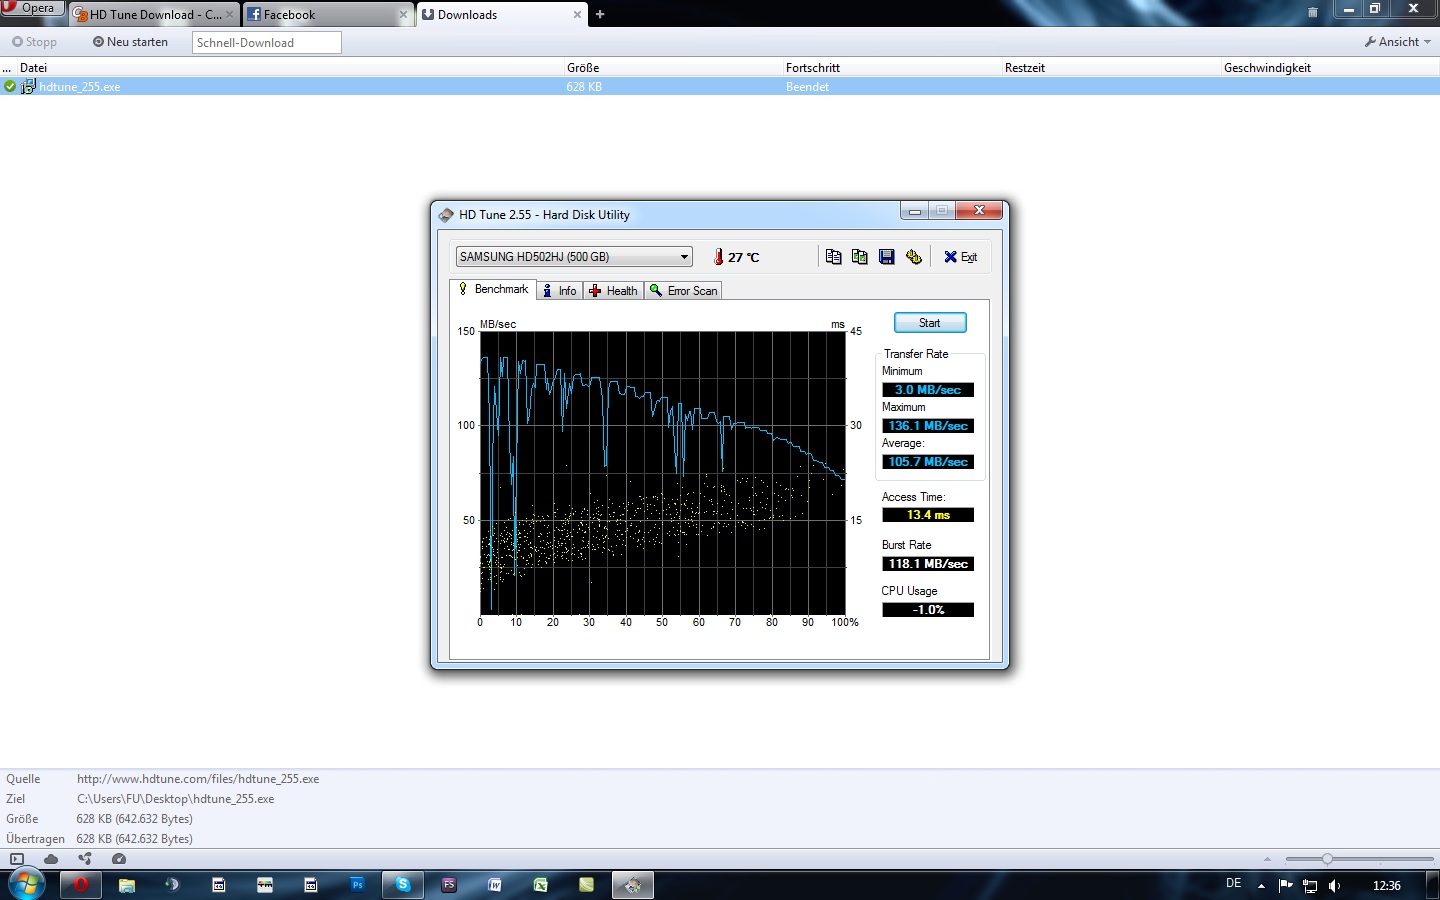Open Microsoft Excel from taskbar
The image size is (1440, 900).
541,885
